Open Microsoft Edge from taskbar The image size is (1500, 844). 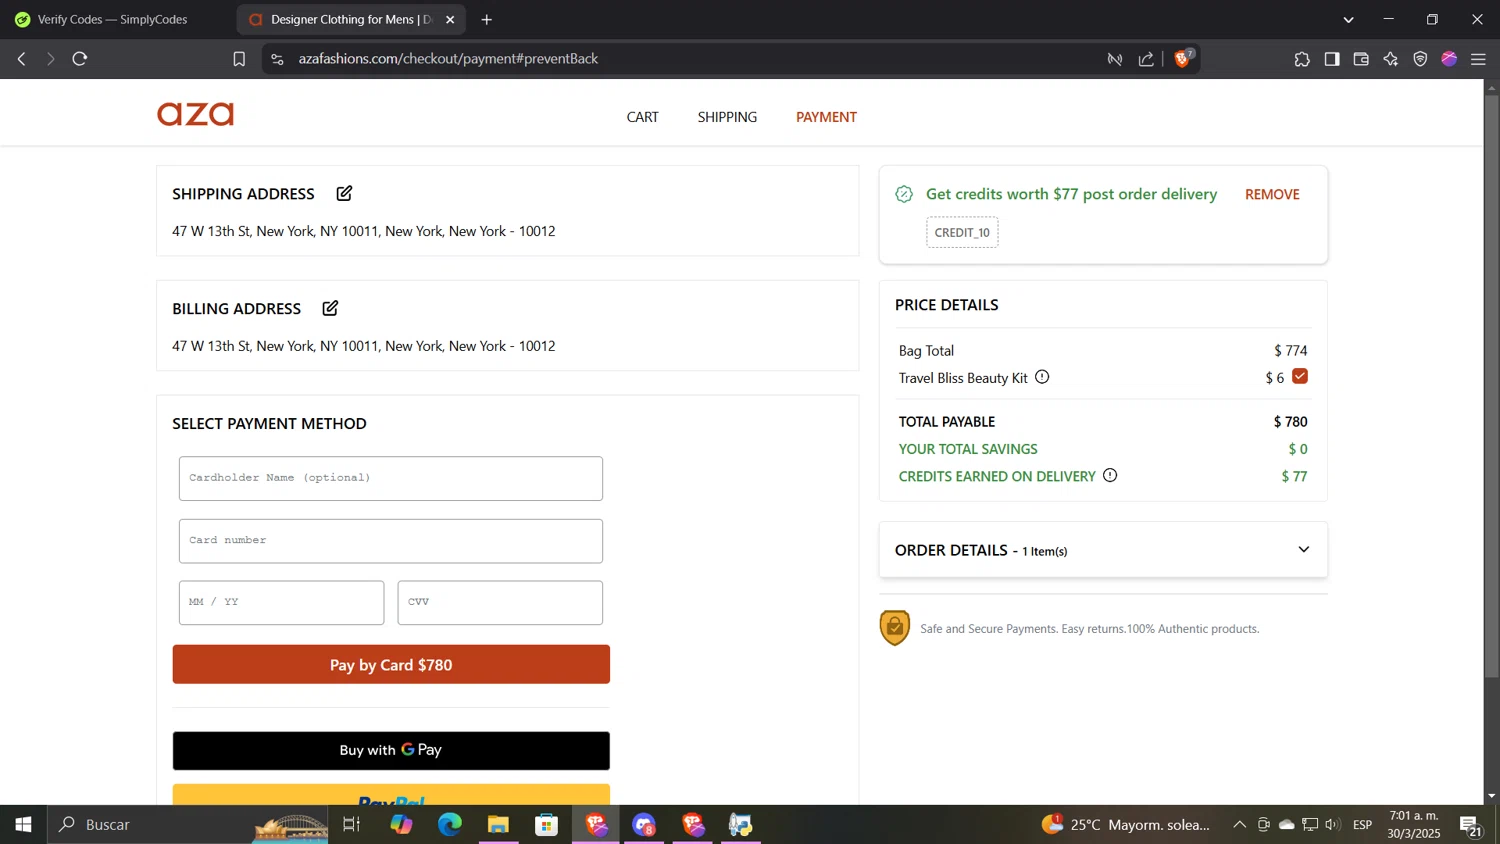pos(450,824)
